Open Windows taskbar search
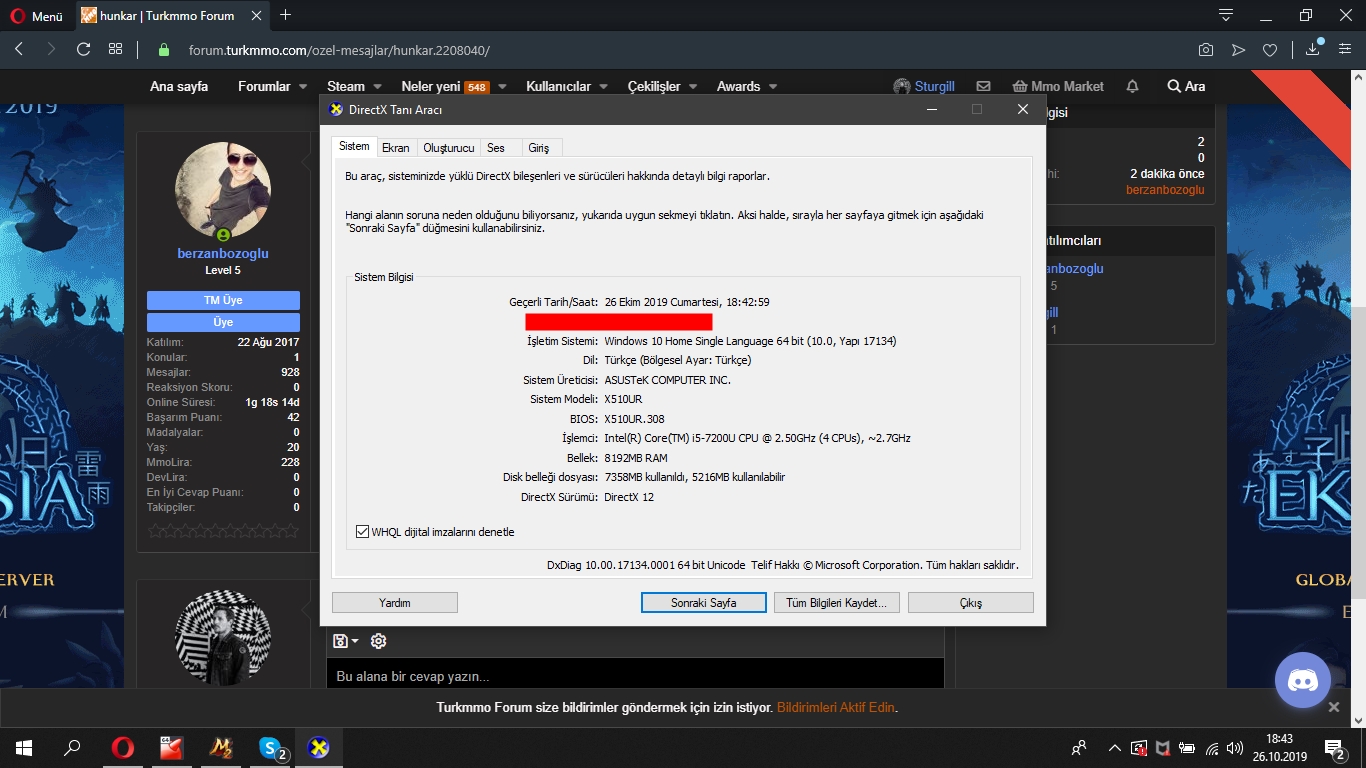Image resolution: width=1366 pixels, height=768 pixels. (x=72, y=747)
